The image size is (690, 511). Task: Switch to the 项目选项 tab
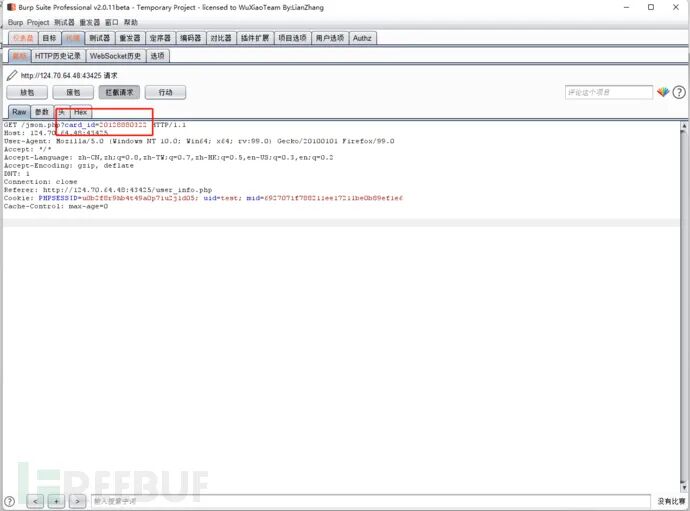(293, 38)
